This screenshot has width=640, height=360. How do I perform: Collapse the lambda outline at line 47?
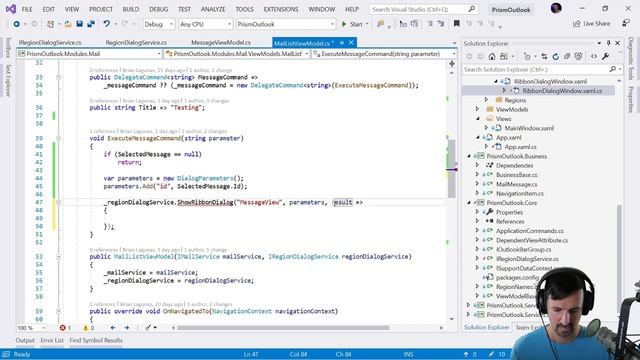[x=58, y=202]
